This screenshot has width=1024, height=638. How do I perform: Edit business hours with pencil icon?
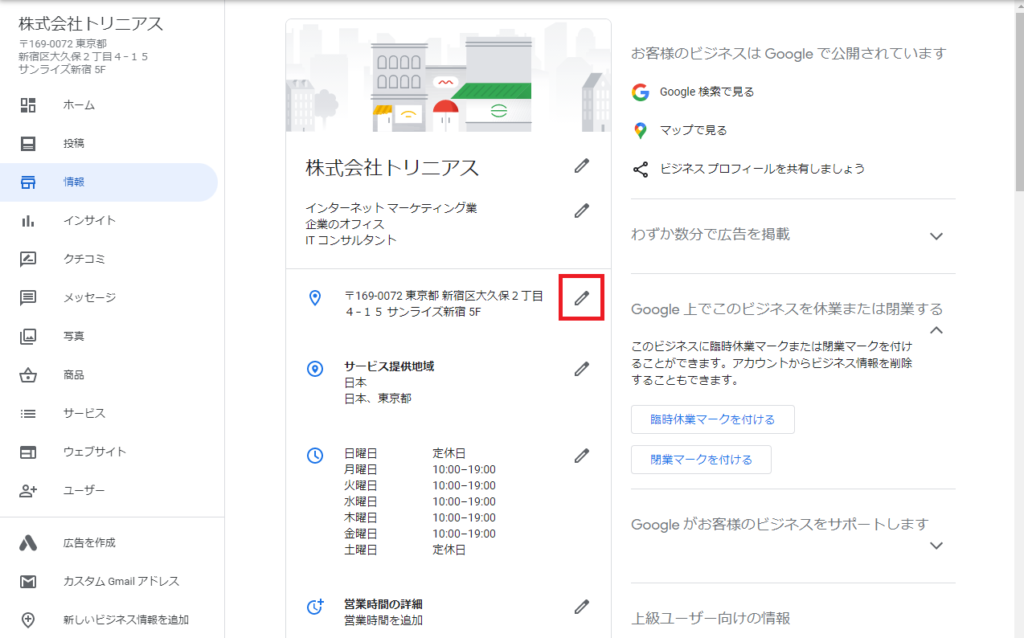pos(581,456)
